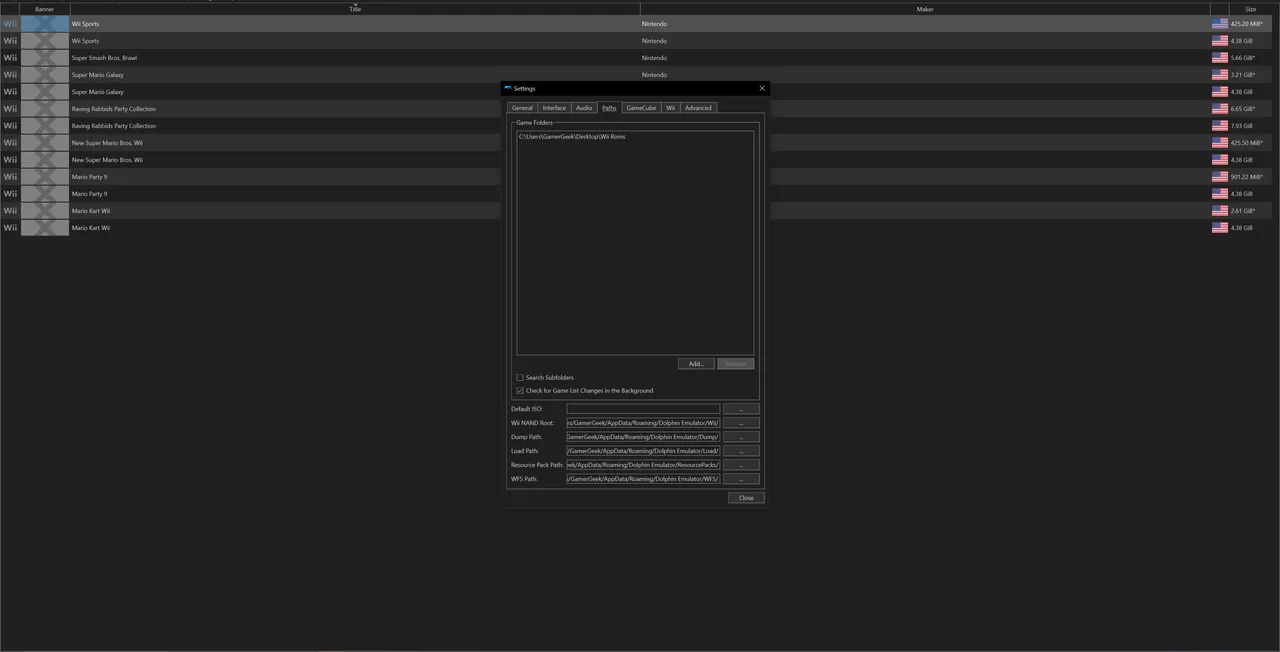Select the New Super Mario Bros. Wii title in the 425.50 MiB row
1280x652 pixels.
coord(107,143)
